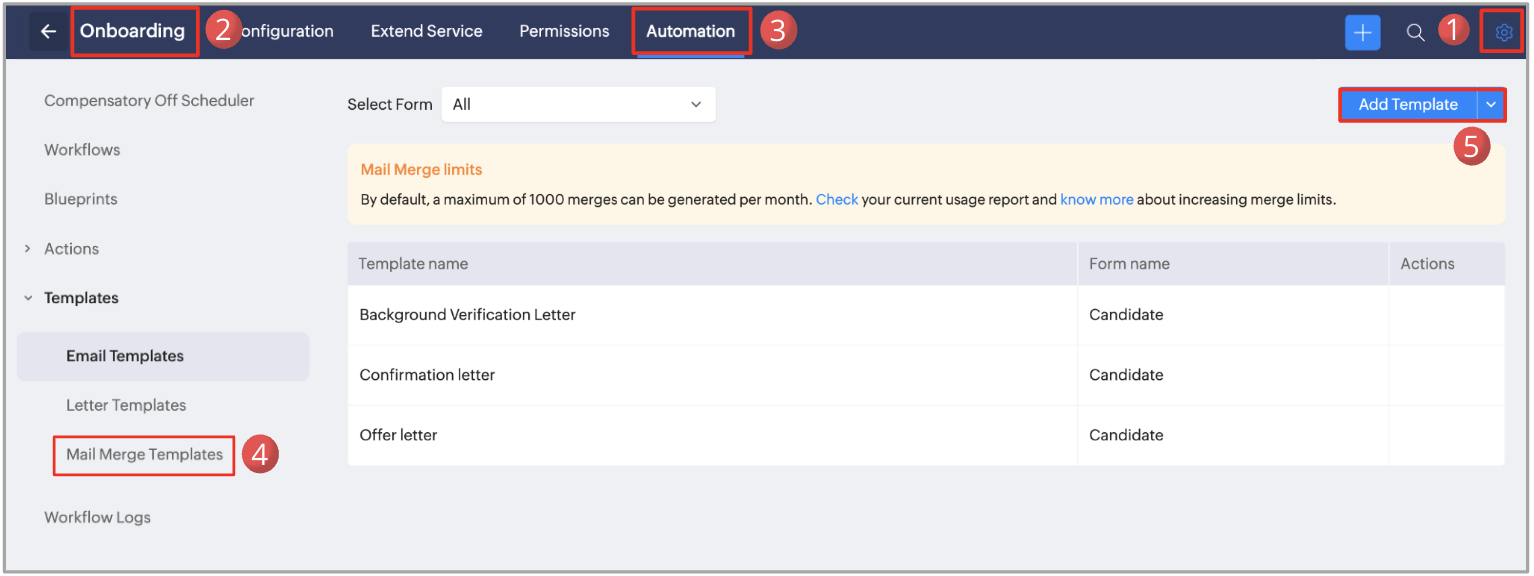Open the Permissions tab

tap(564, 32)
